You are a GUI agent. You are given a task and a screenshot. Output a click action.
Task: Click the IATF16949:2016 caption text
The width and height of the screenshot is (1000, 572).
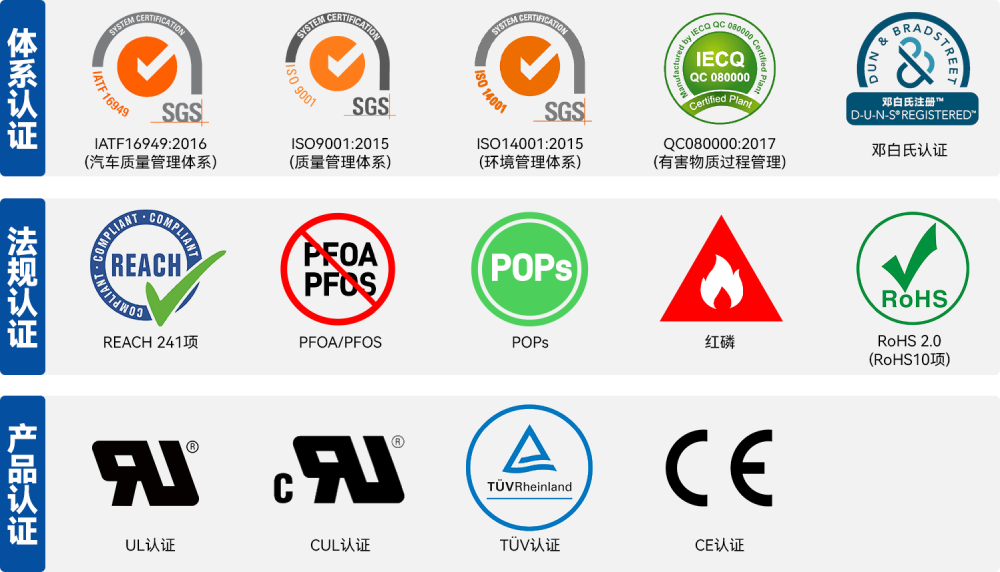(151, 143)
